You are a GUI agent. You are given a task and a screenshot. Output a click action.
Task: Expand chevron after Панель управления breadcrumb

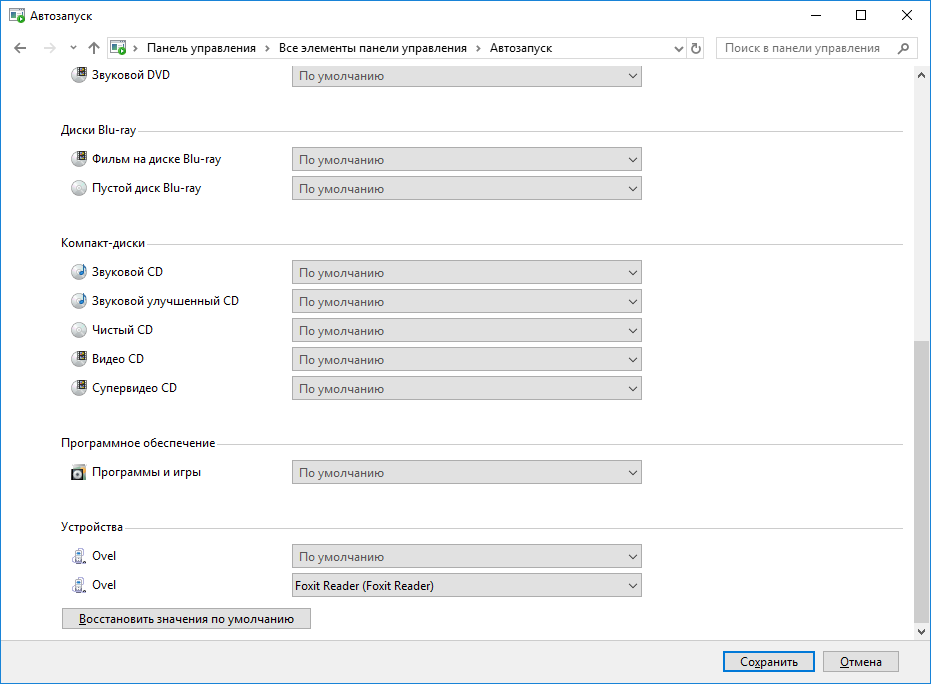(267, 48)
